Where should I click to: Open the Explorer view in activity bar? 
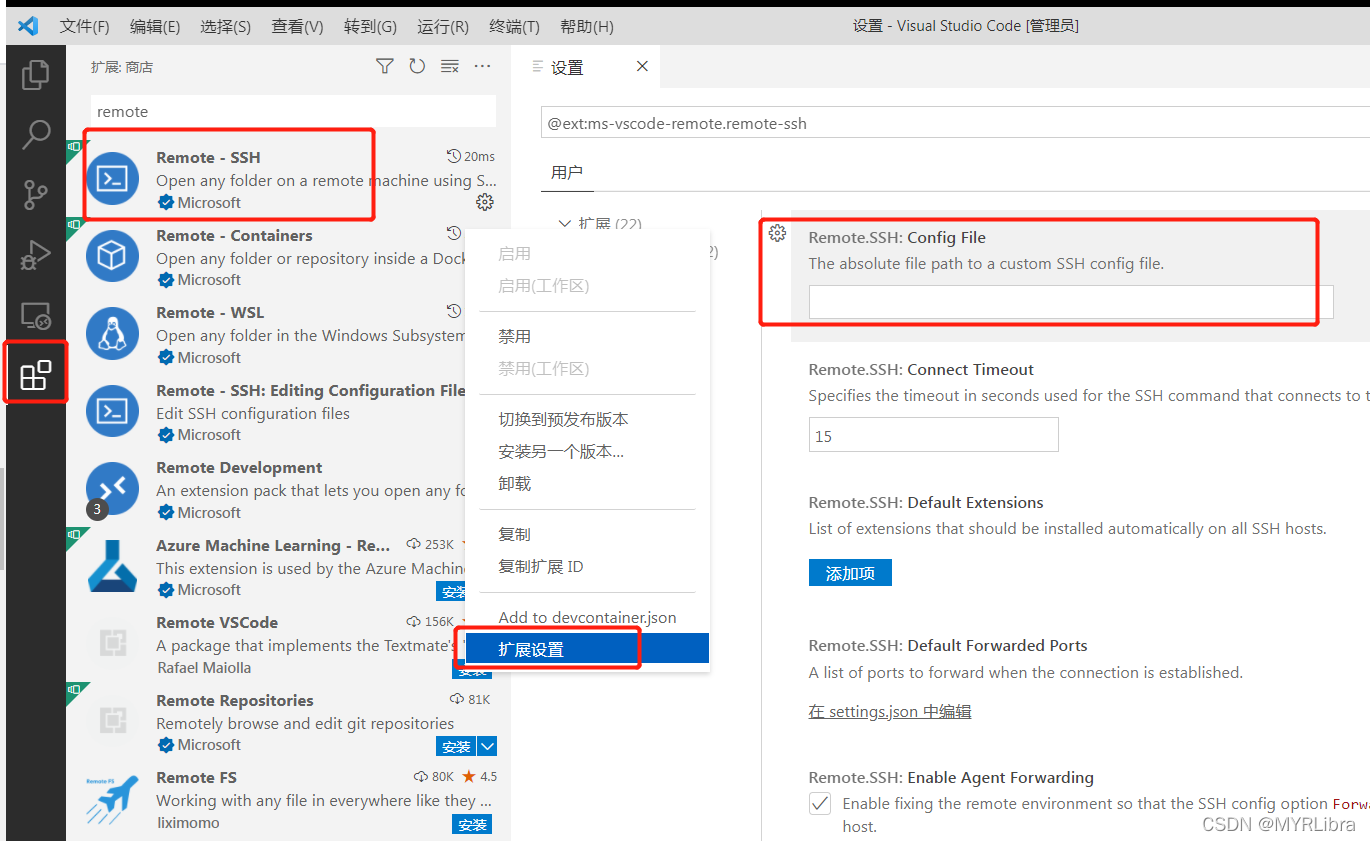[x=36, y=74]
